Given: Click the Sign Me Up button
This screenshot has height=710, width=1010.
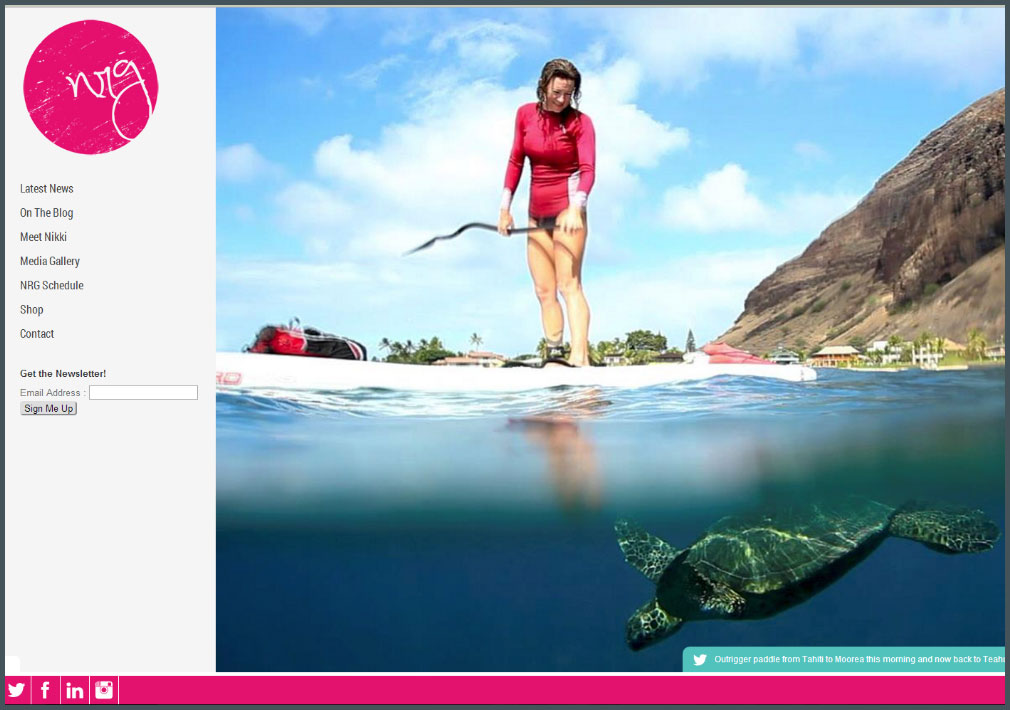Looking at the screenshot, I should (x=48, y=408).
